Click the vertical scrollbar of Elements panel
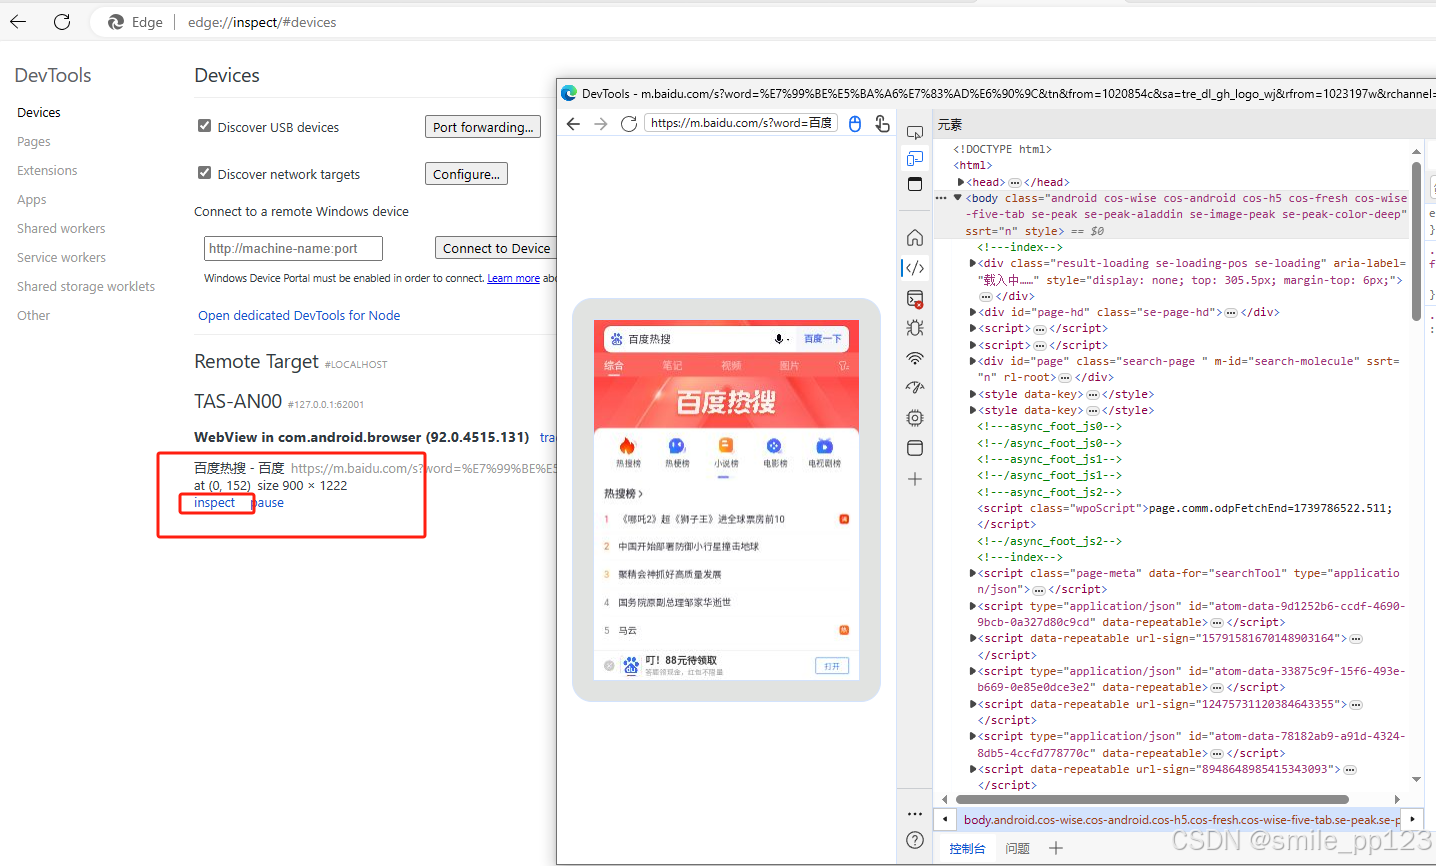Image resolution: width=1436 pixels, height=866 pixels. click(x=1416, y=240)
